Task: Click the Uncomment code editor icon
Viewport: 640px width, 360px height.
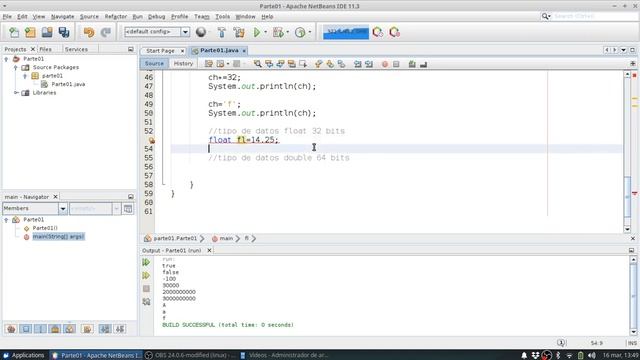Action: coord(423,64)
